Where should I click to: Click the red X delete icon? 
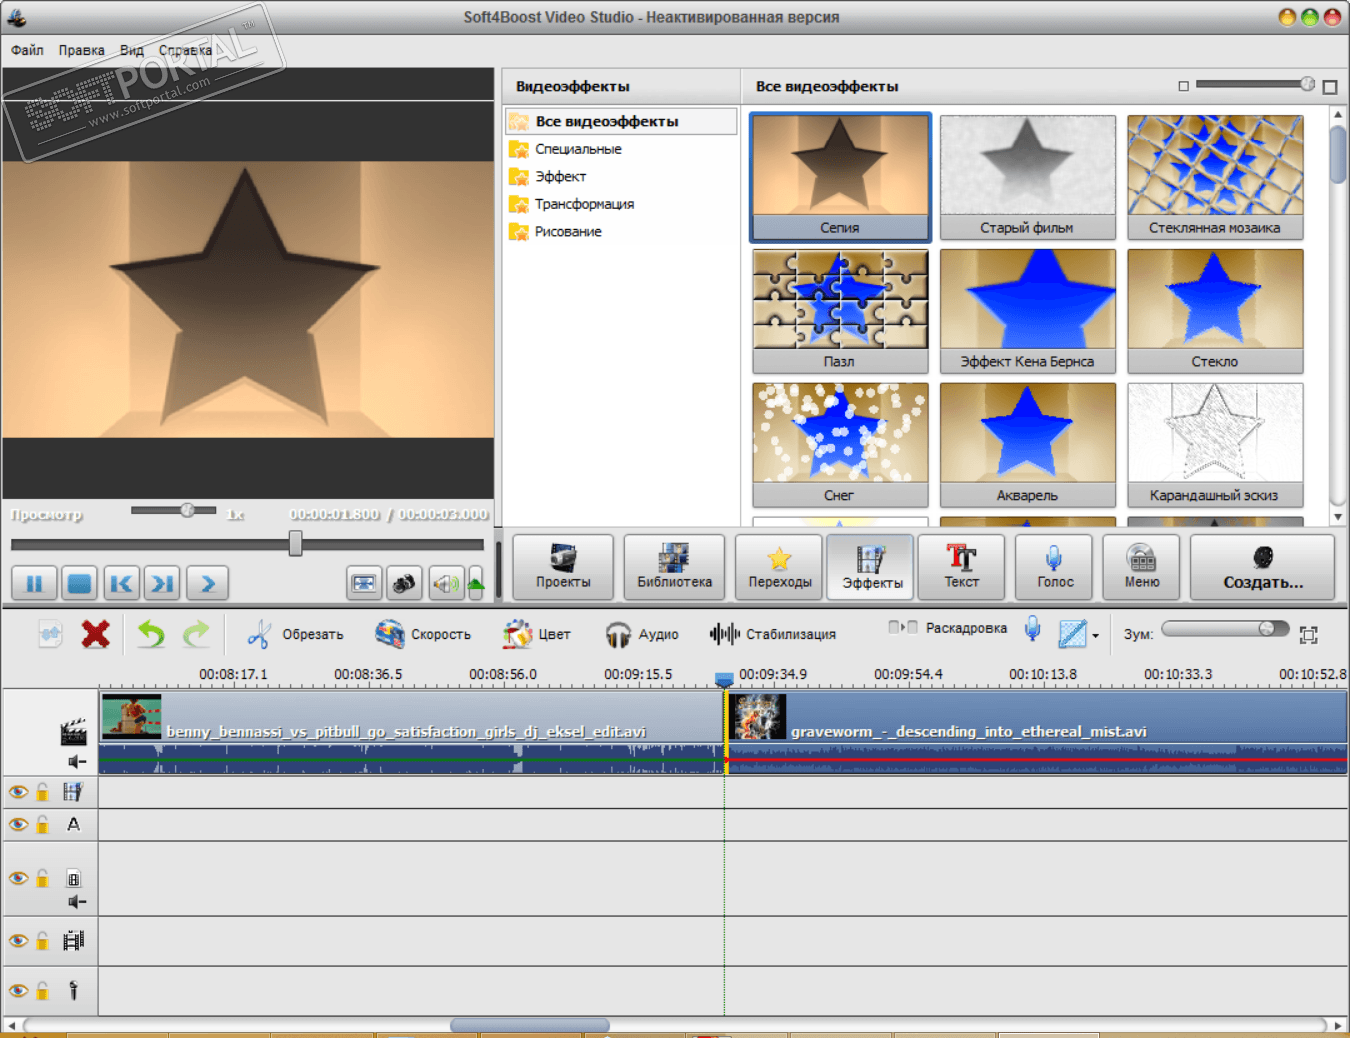click(96, 634)
